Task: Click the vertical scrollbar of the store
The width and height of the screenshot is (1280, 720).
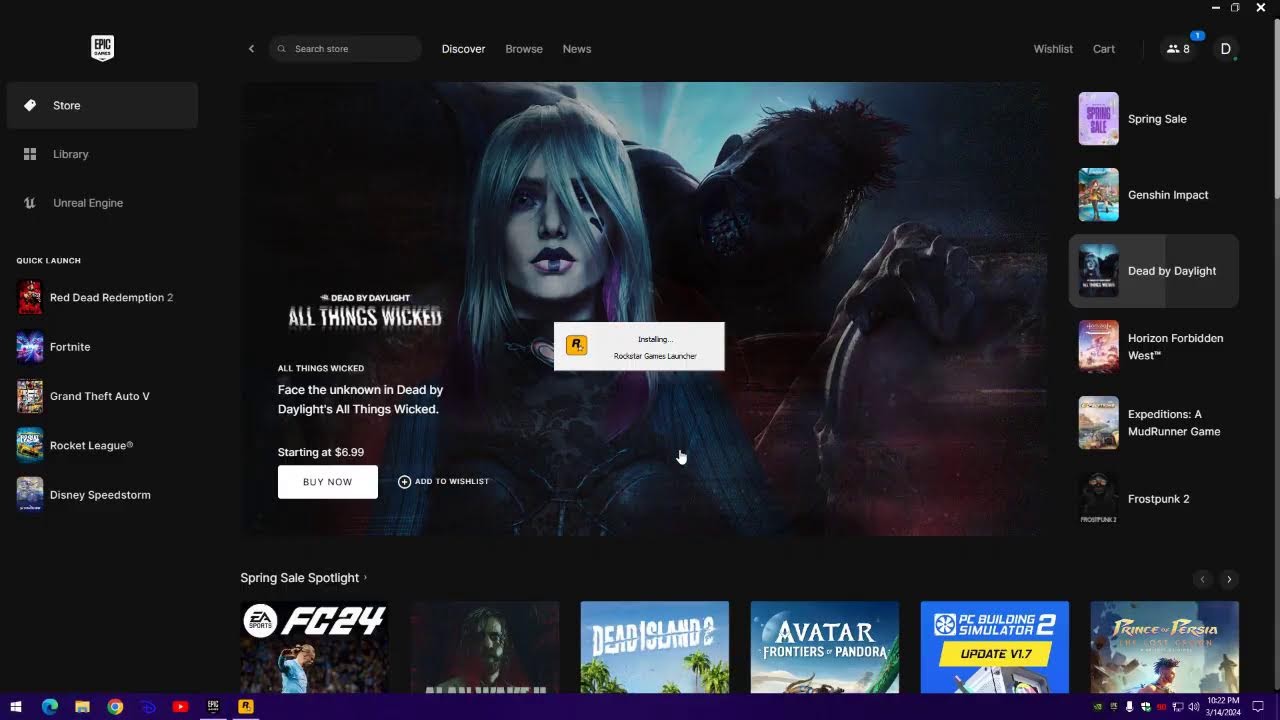Action: point(1276,110)
